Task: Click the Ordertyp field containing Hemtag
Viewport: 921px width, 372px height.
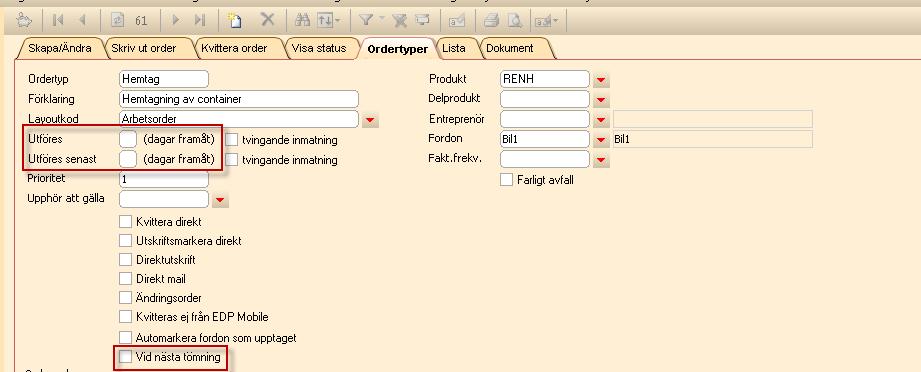Action: [164, 79]
